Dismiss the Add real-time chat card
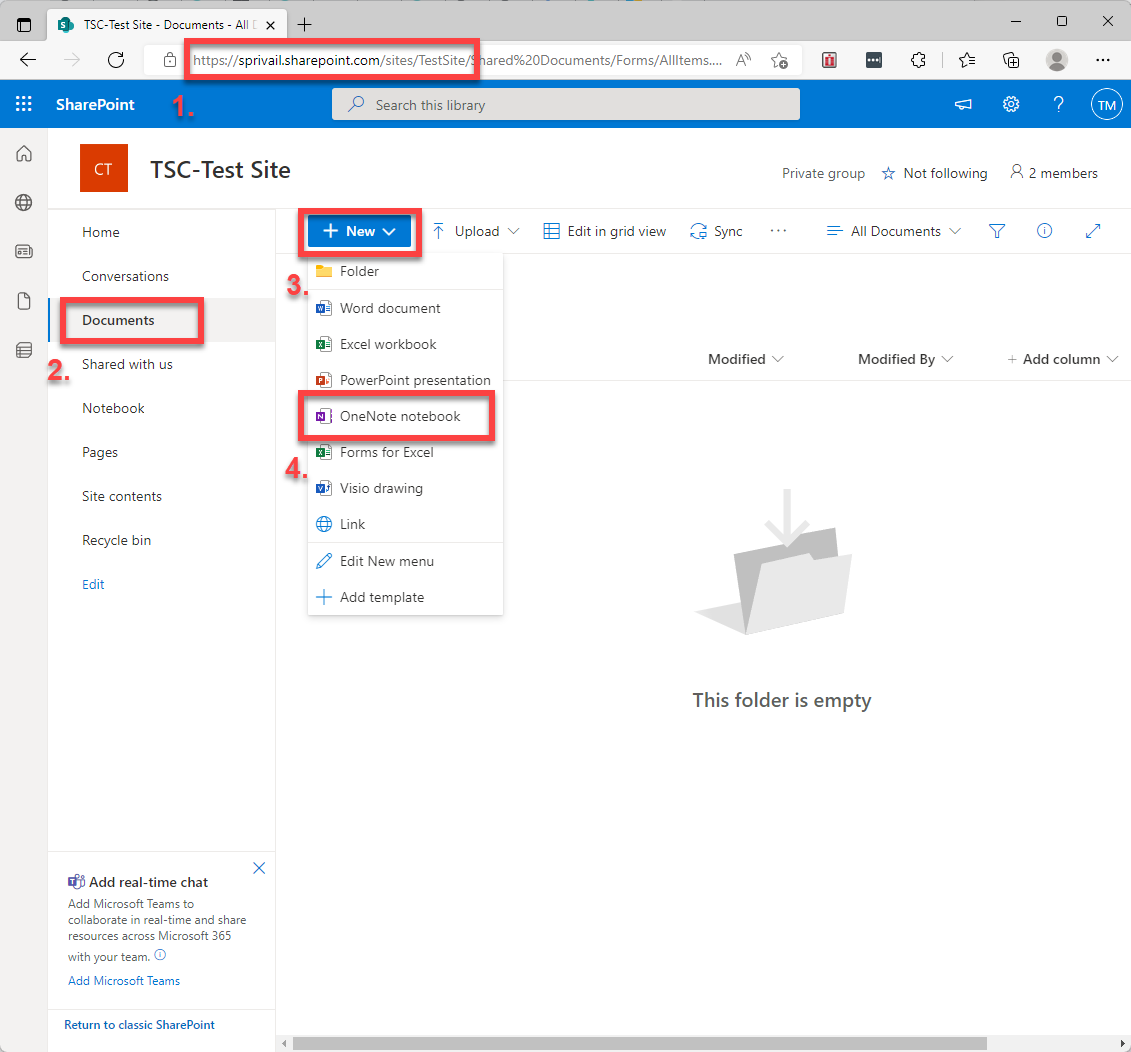The width and height of the screenshot is (1131, 1052). (259, 868)
